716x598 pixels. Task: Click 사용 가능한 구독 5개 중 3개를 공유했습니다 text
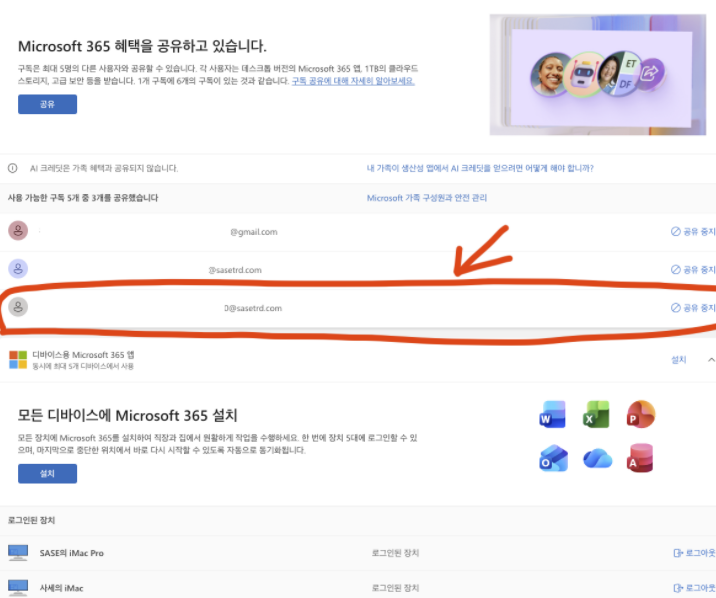point(83,198)
